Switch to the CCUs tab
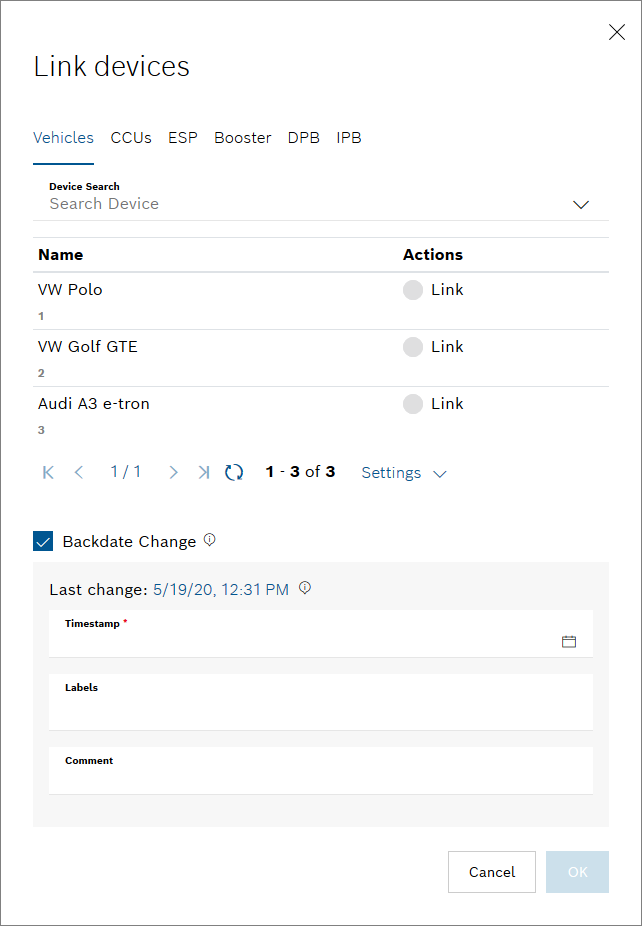642x926 pixels. 131,138
